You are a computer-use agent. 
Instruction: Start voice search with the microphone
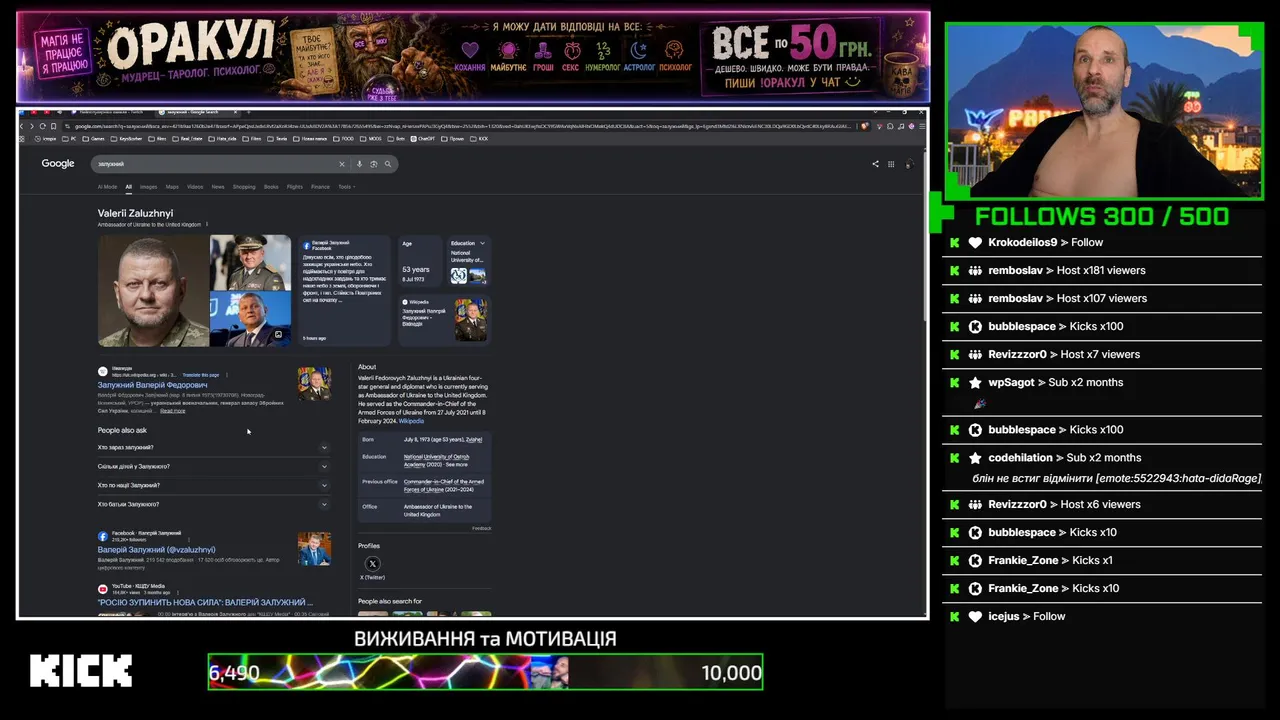click(359, 164)
